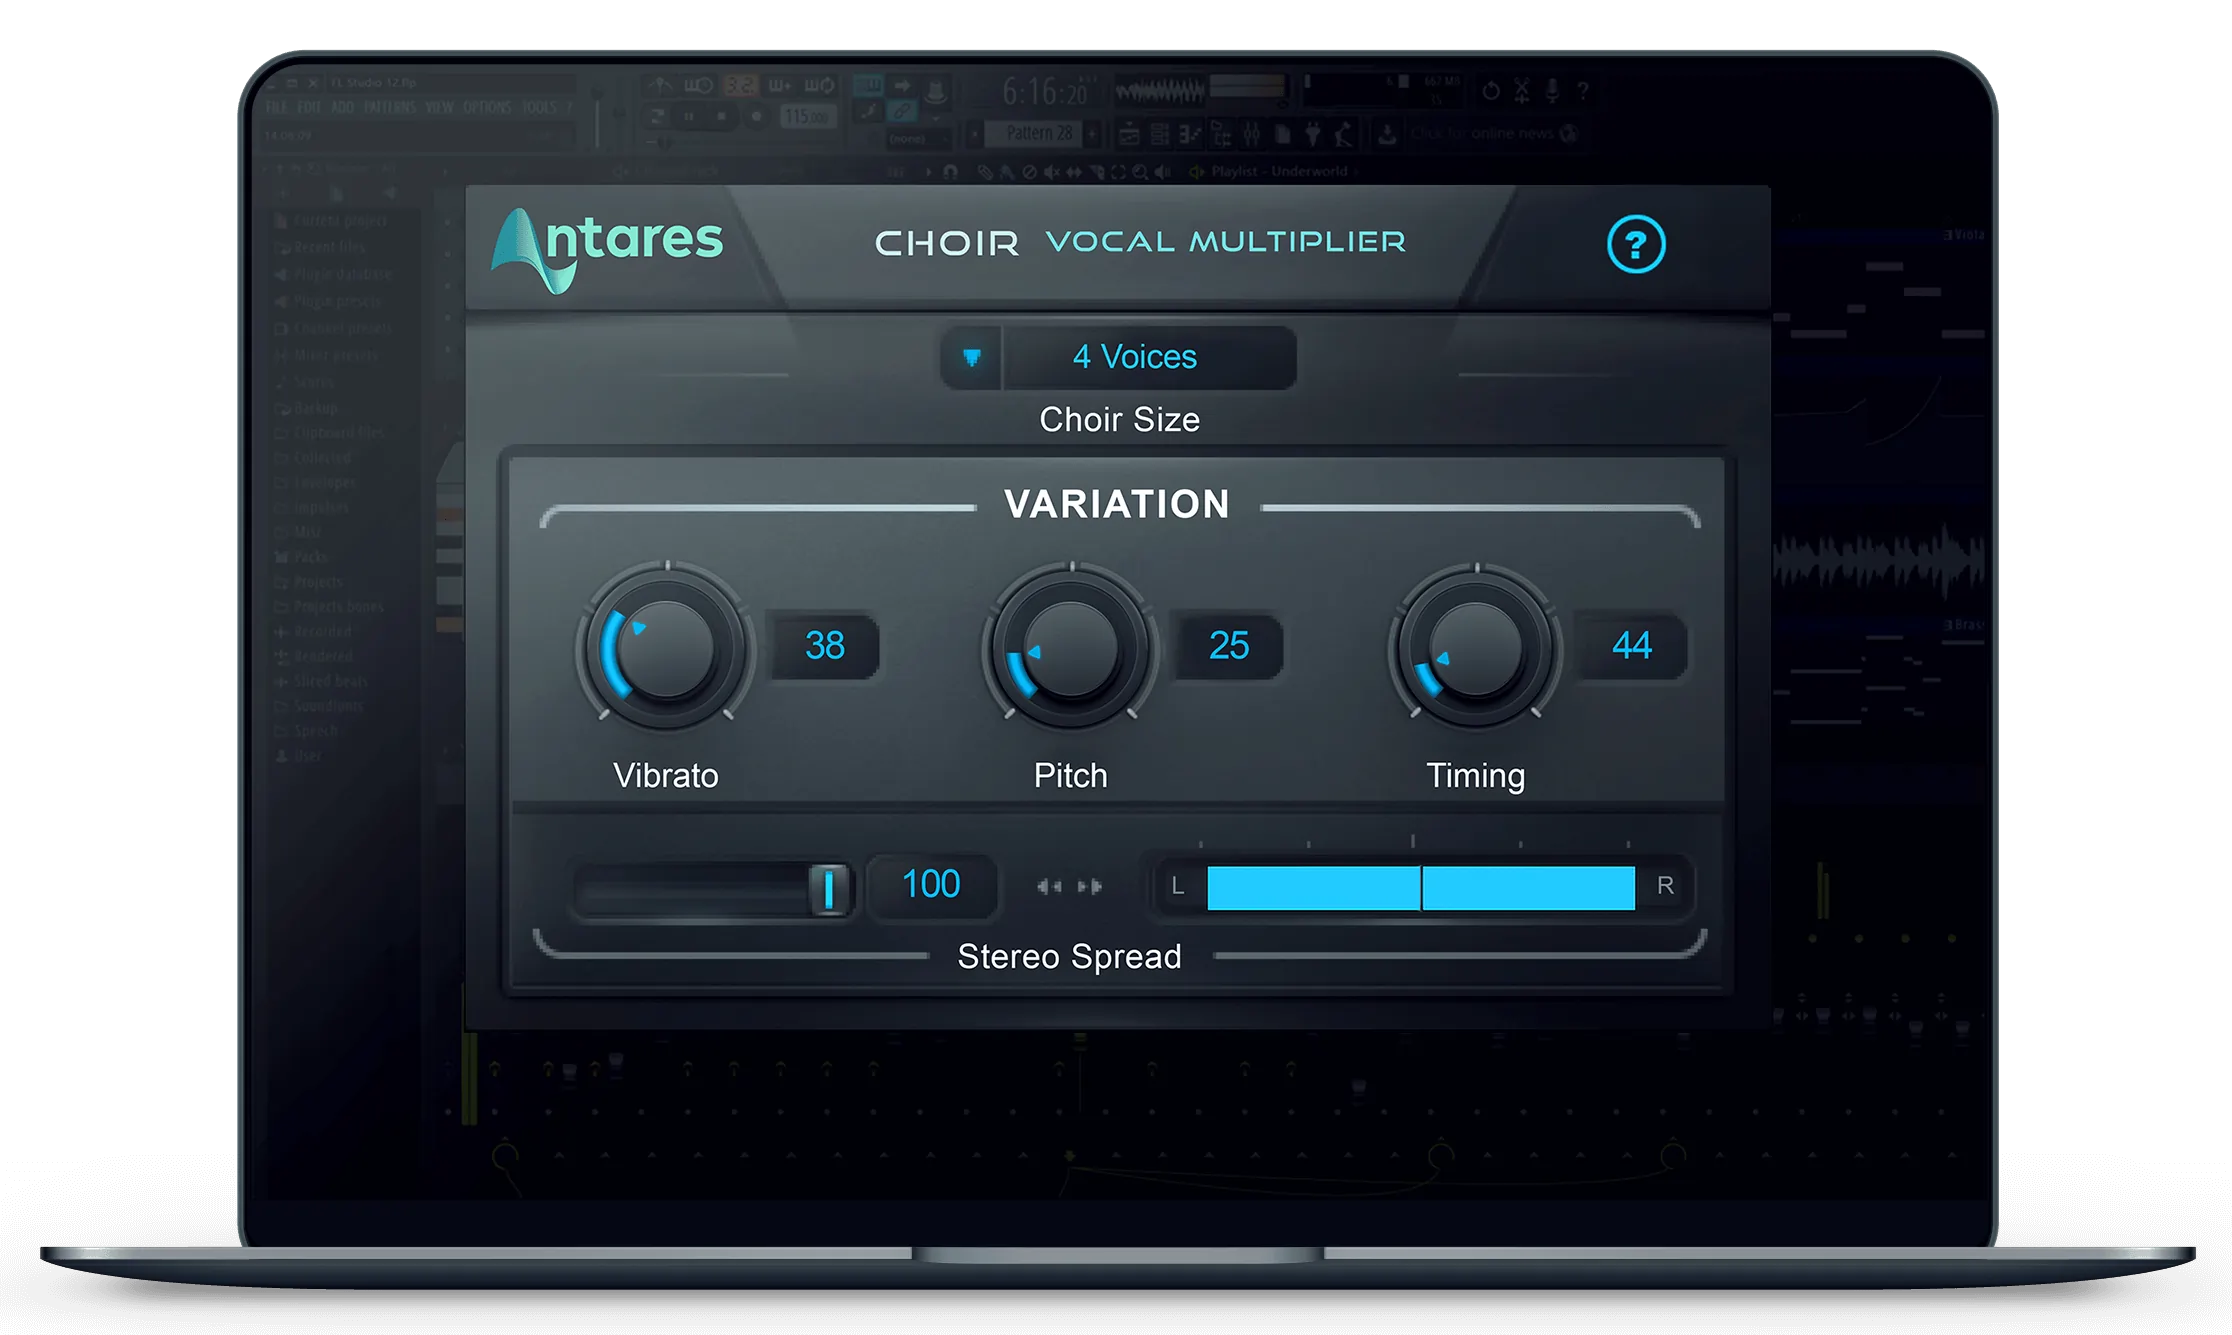Toggle the L channel marker on Stereo Spread
Image resolution: width=2232 pixels, height=1335 pixels.
1176,884
